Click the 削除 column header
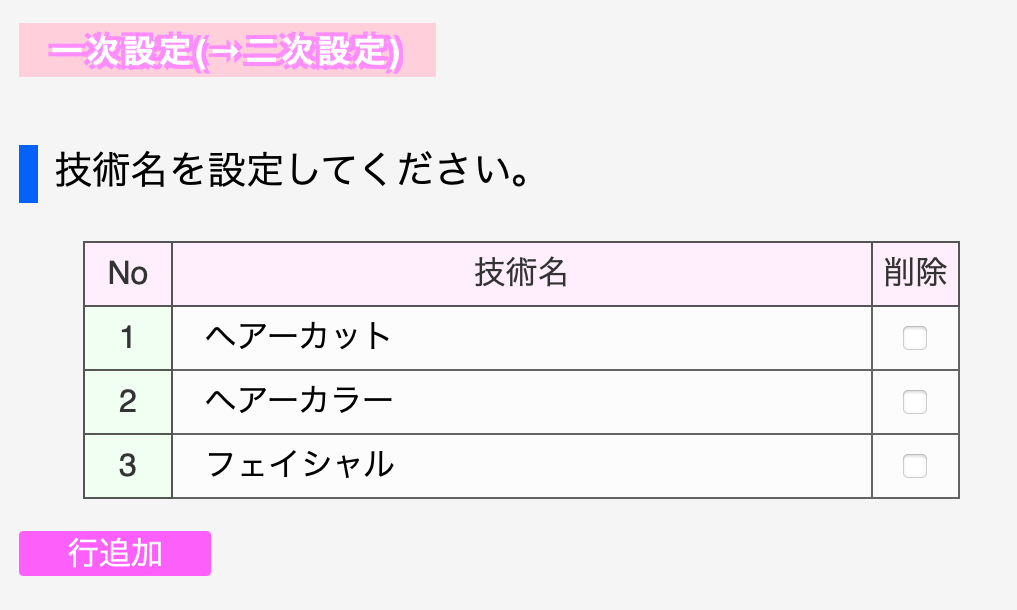This screenshot has width=1017, height=610. tap(915, 273)
